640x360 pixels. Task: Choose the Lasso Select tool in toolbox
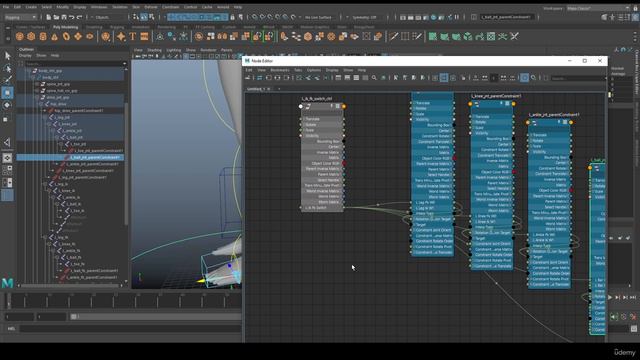(7, 68)
